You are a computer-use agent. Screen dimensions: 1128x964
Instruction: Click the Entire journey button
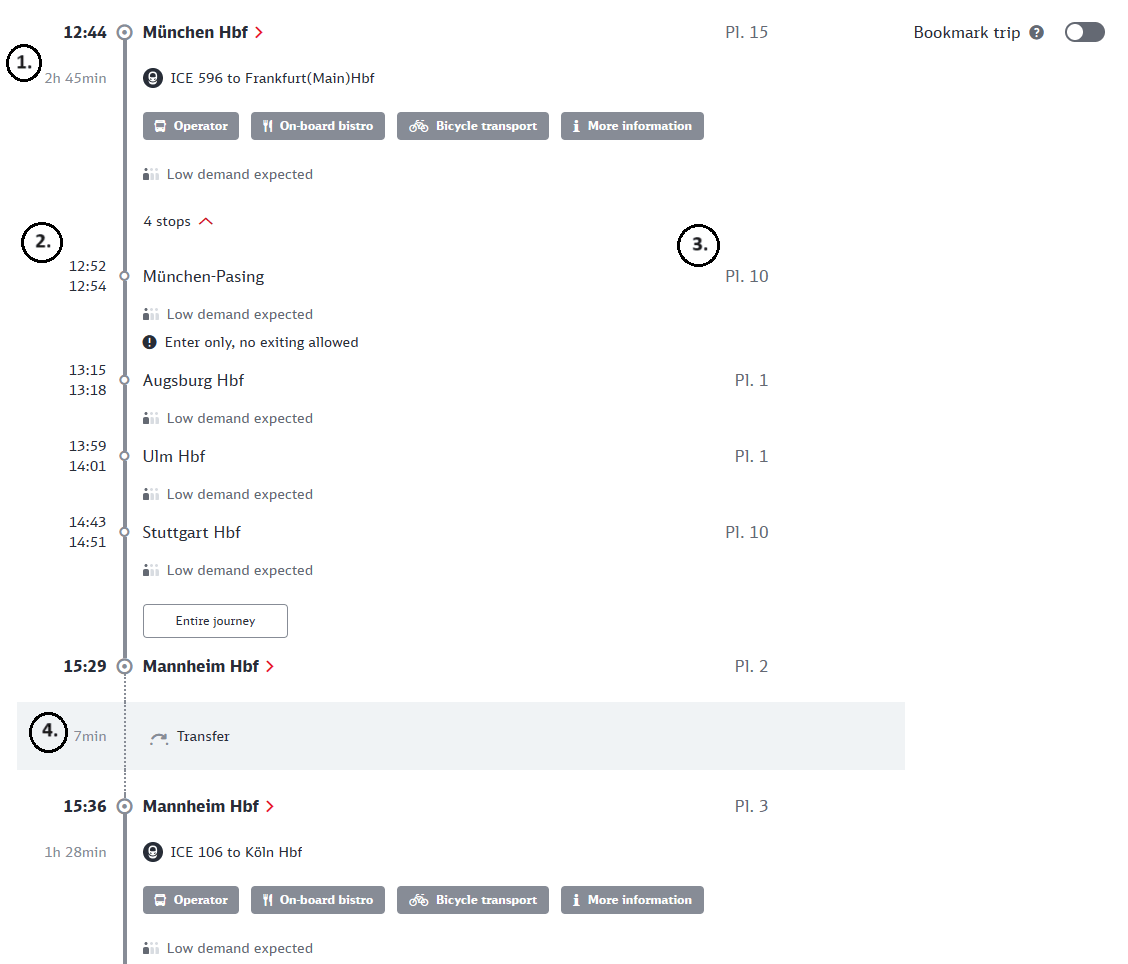[215, 621]
